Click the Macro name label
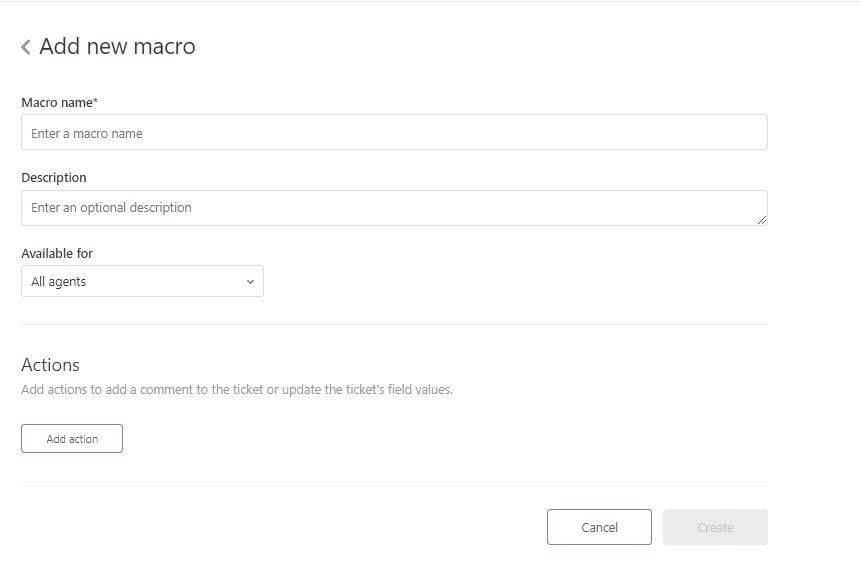The image size is (860, 581). pos(59,103)
